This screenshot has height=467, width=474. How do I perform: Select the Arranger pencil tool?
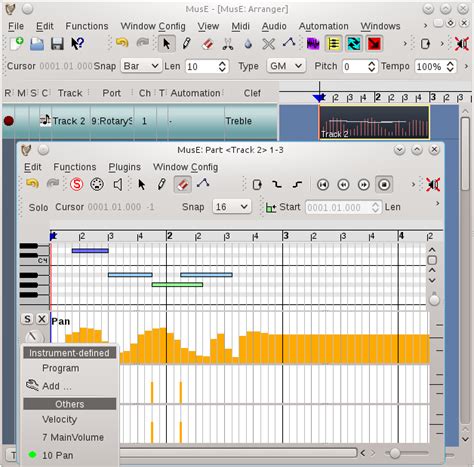point(187,44)
